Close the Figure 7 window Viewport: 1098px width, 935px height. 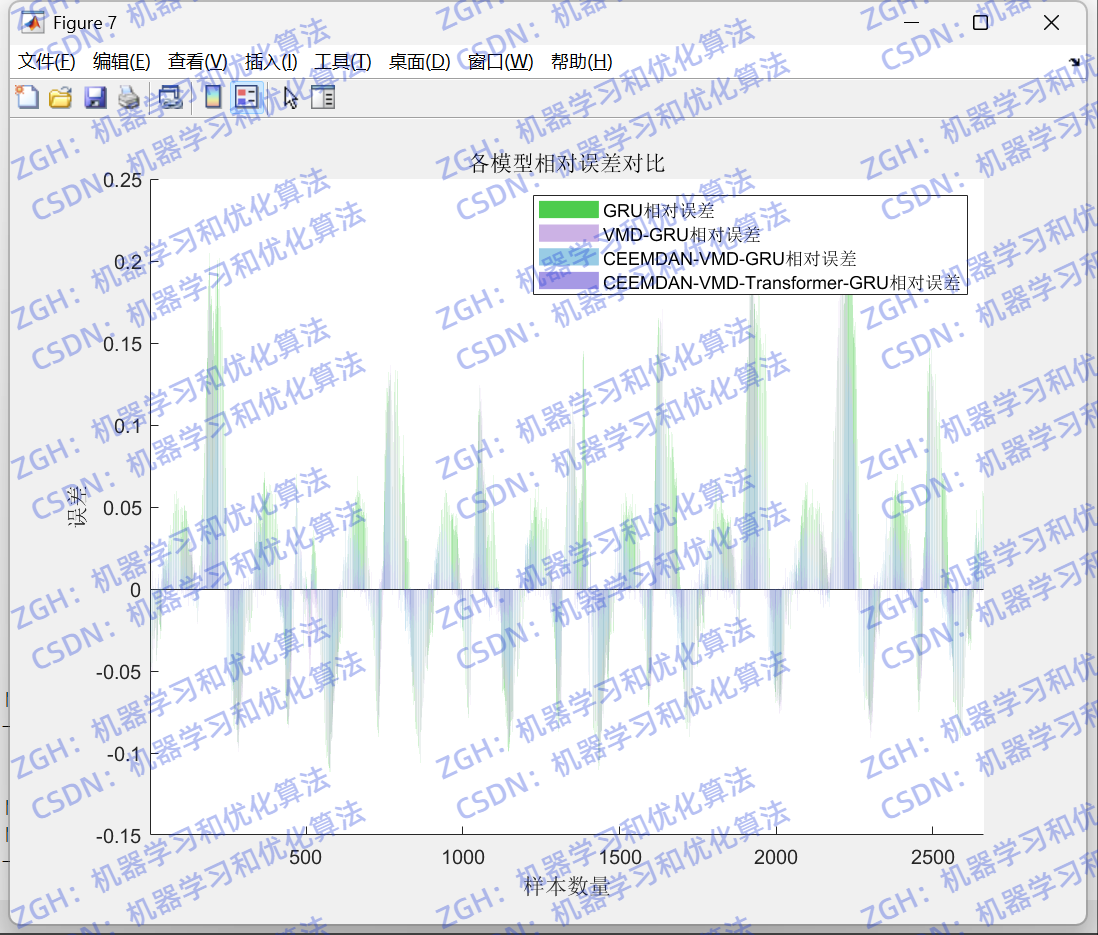(x=1051, y=23)
